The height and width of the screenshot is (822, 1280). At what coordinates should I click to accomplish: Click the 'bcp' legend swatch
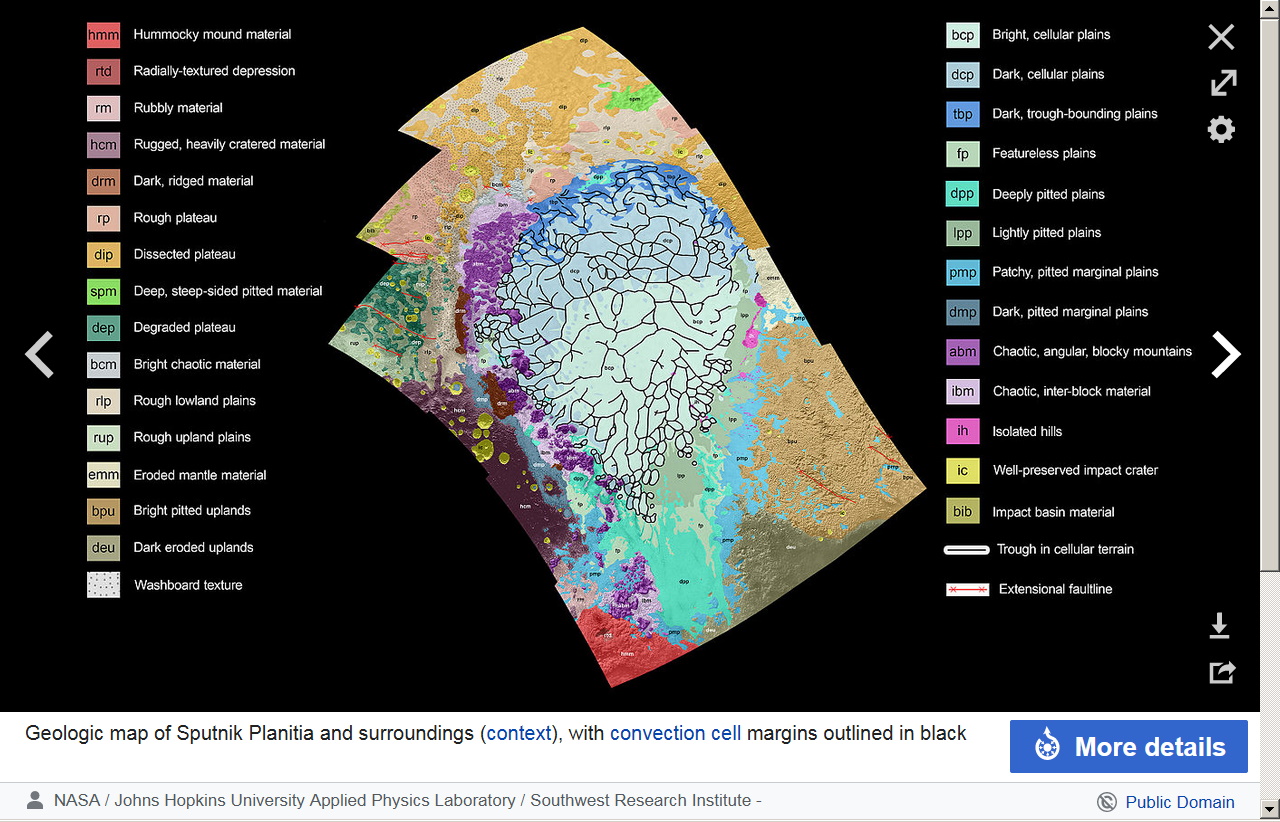(962, 35)
